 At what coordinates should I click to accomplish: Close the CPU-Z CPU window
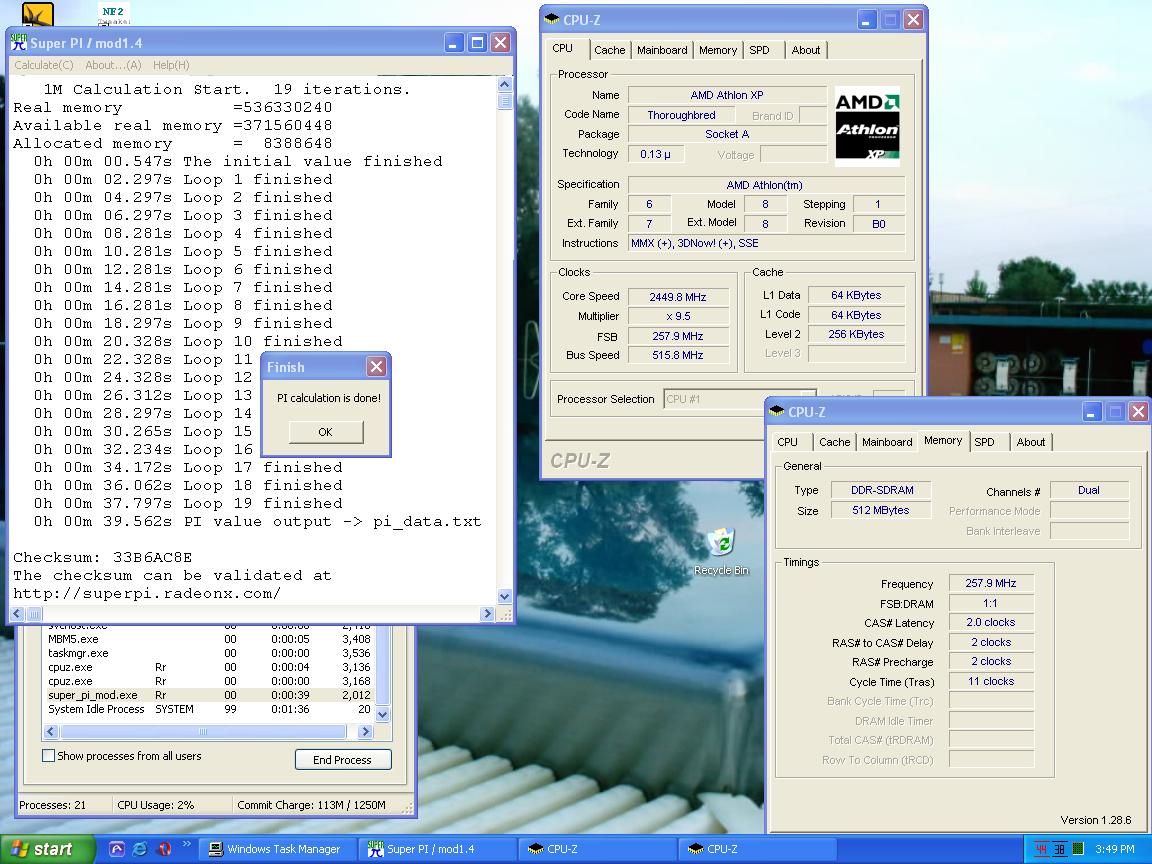913,20
